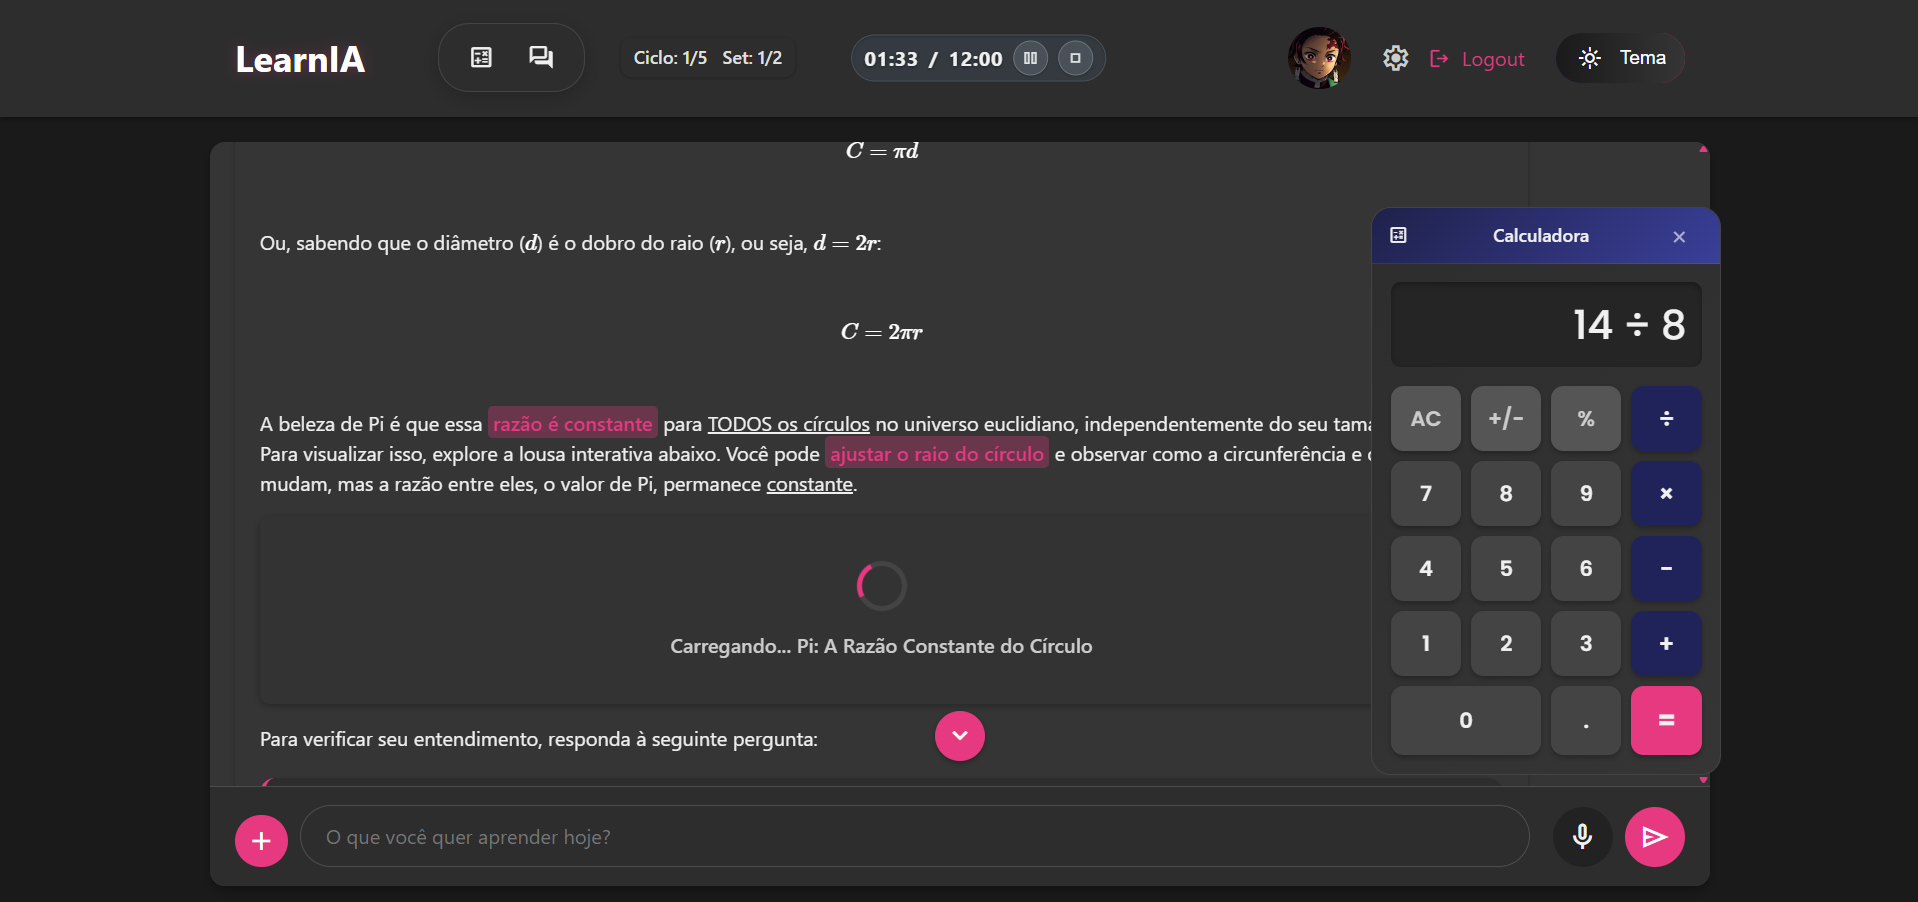Click the pink plus attachment button
This screenshot has width=1918, height=902.
point(261,841)
